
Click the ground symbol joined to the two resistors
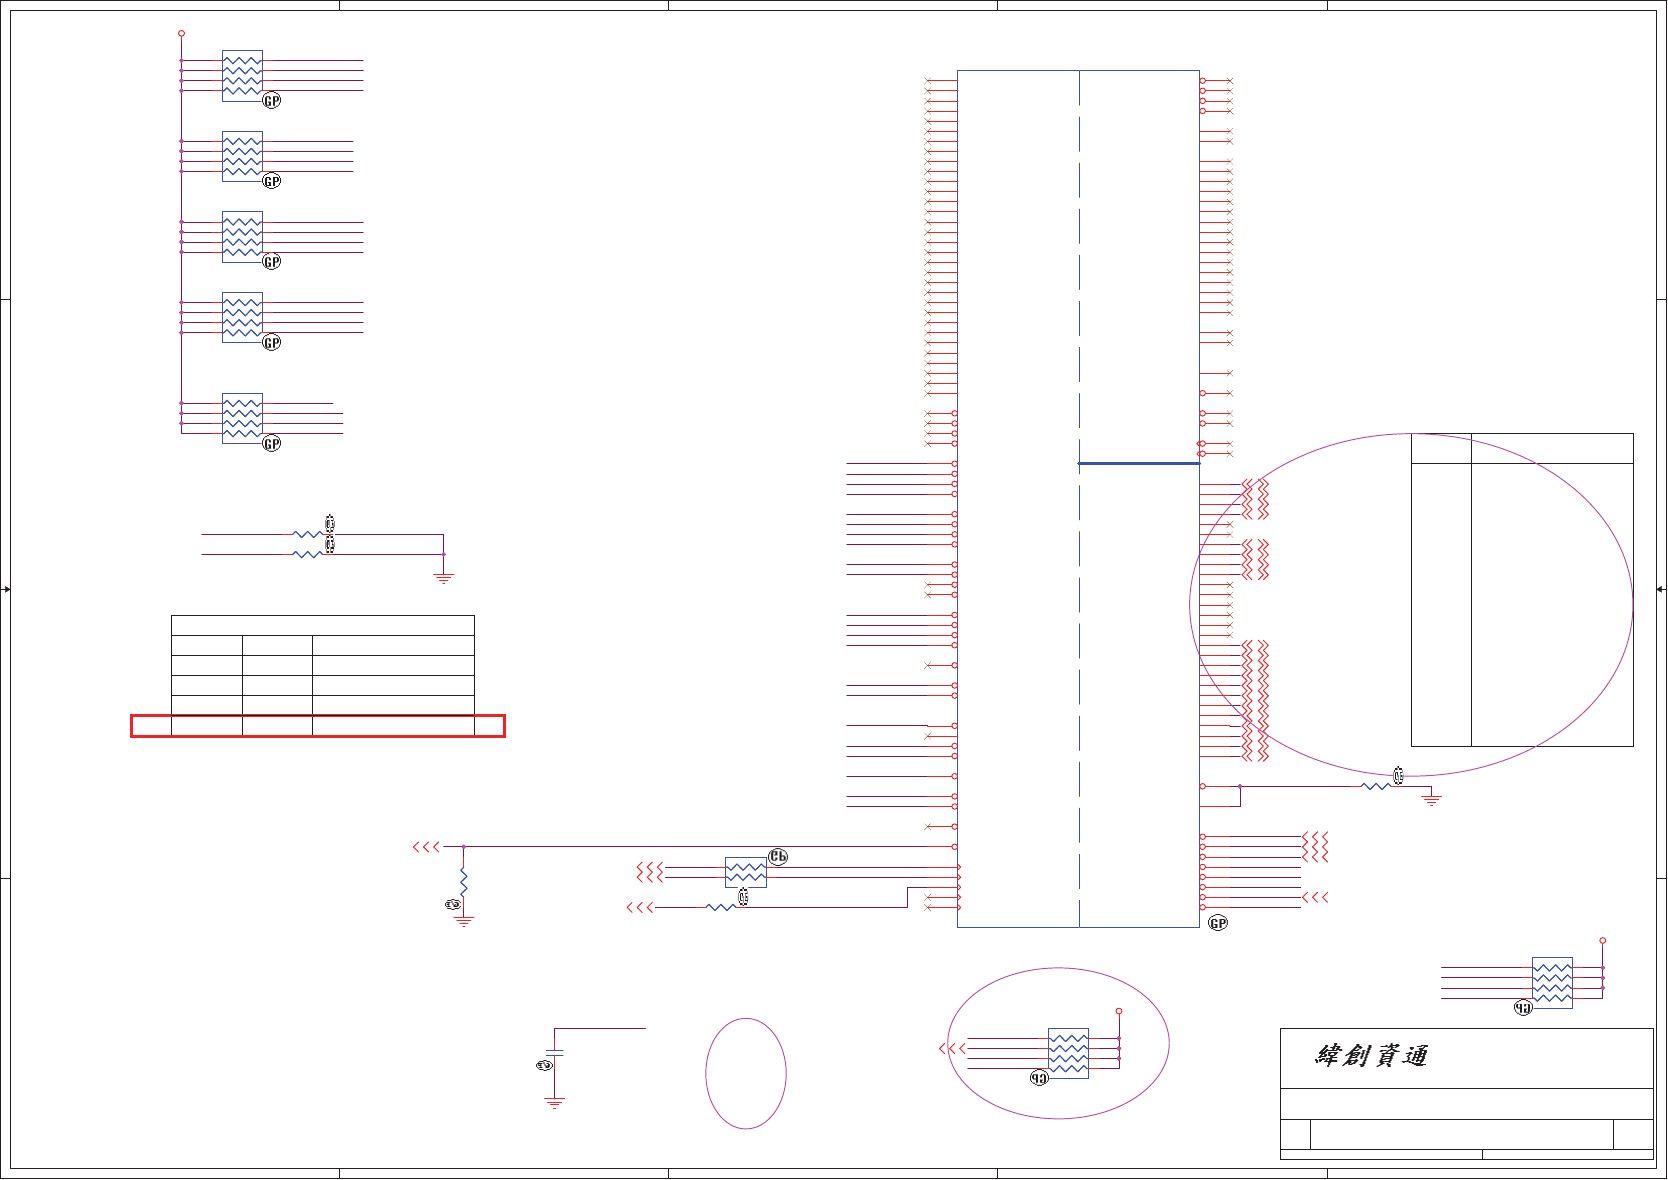tap(444, 577)
